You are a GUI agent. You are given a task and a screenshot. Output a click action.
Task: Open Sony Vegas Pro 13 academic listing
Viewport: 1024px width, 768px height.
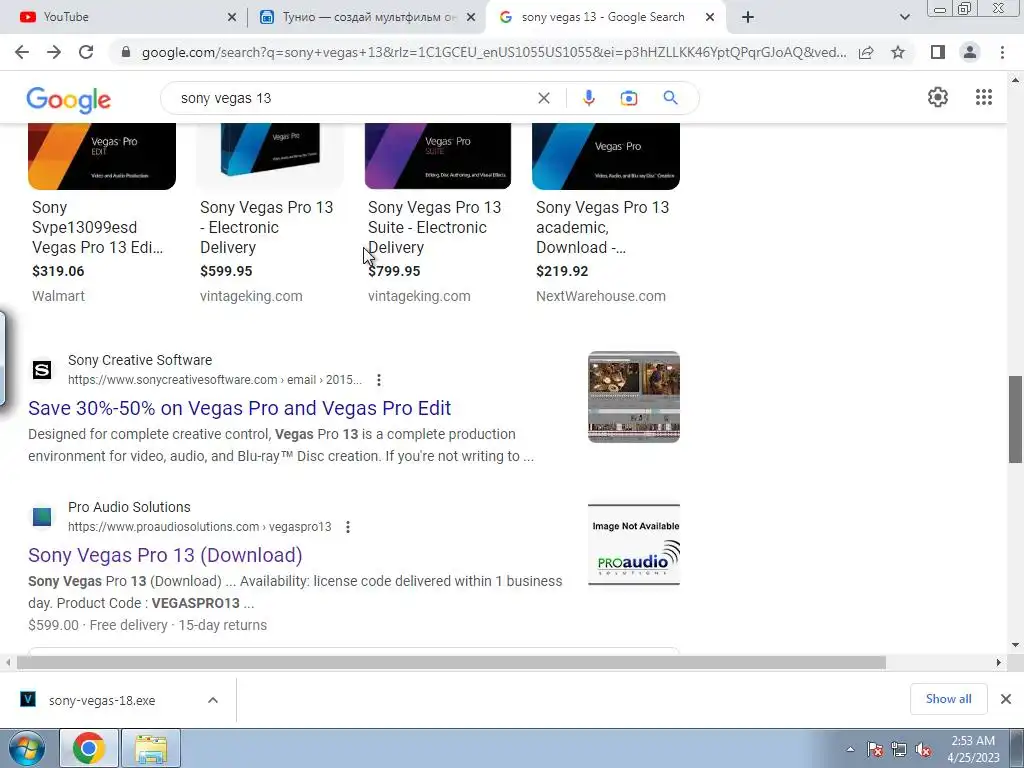(x=602, y=227)
